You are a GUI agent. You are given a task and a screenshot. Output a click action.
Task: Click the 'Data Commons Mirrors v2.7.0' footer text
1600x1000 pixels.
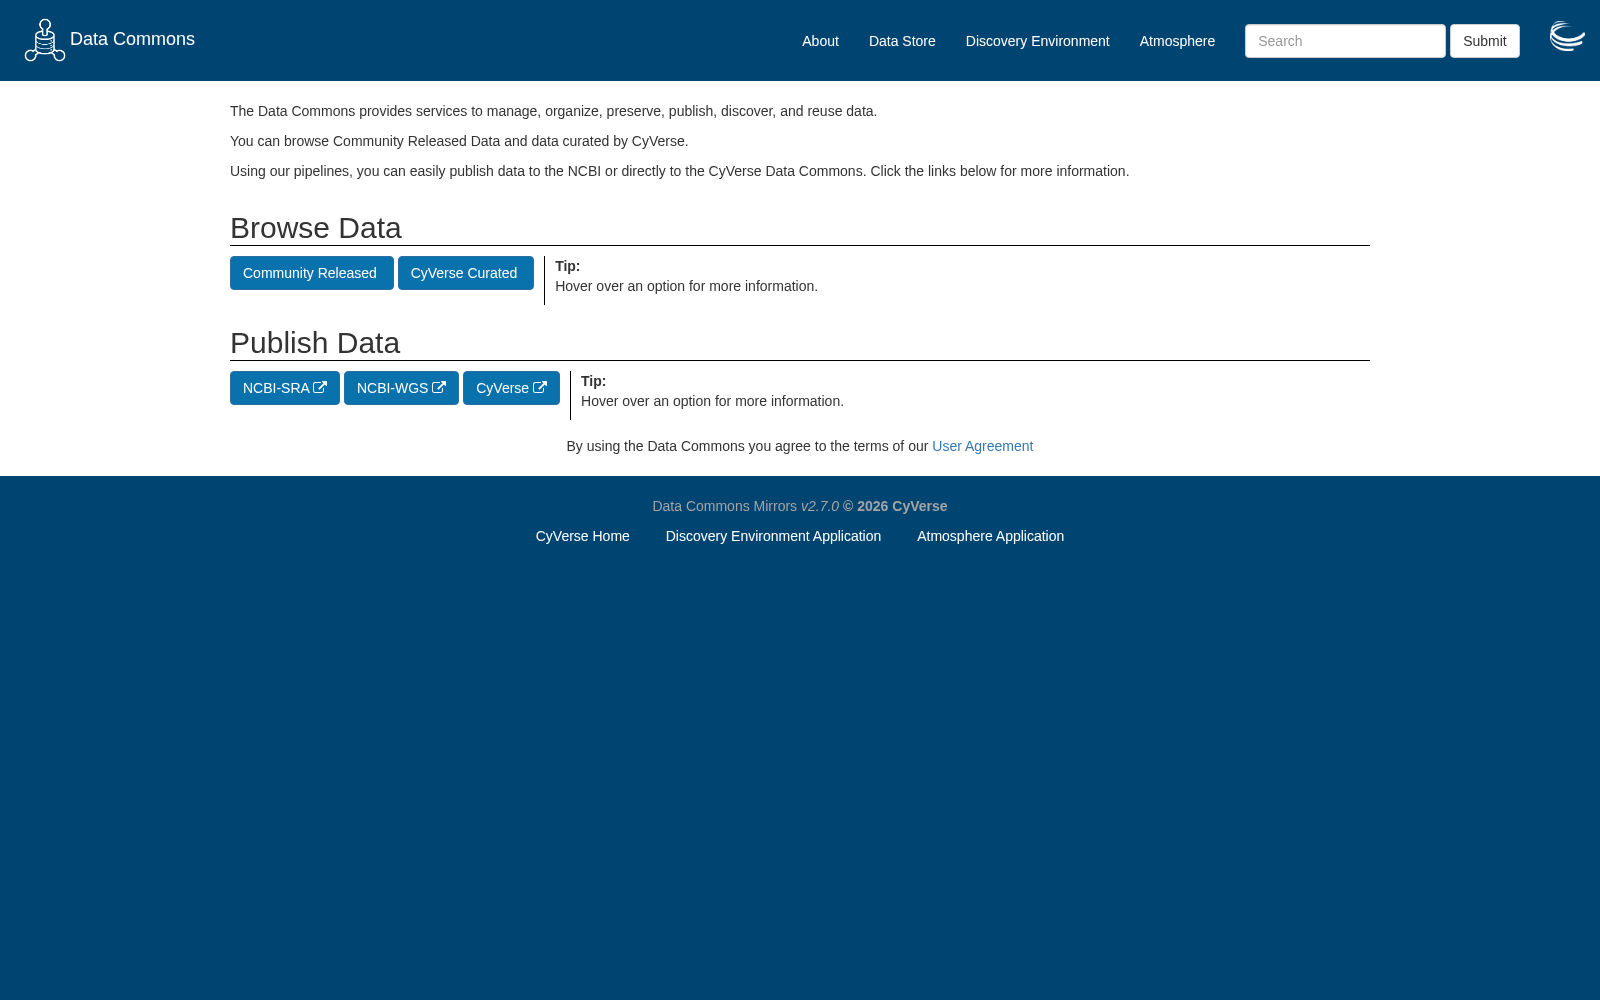coord(745,506)
